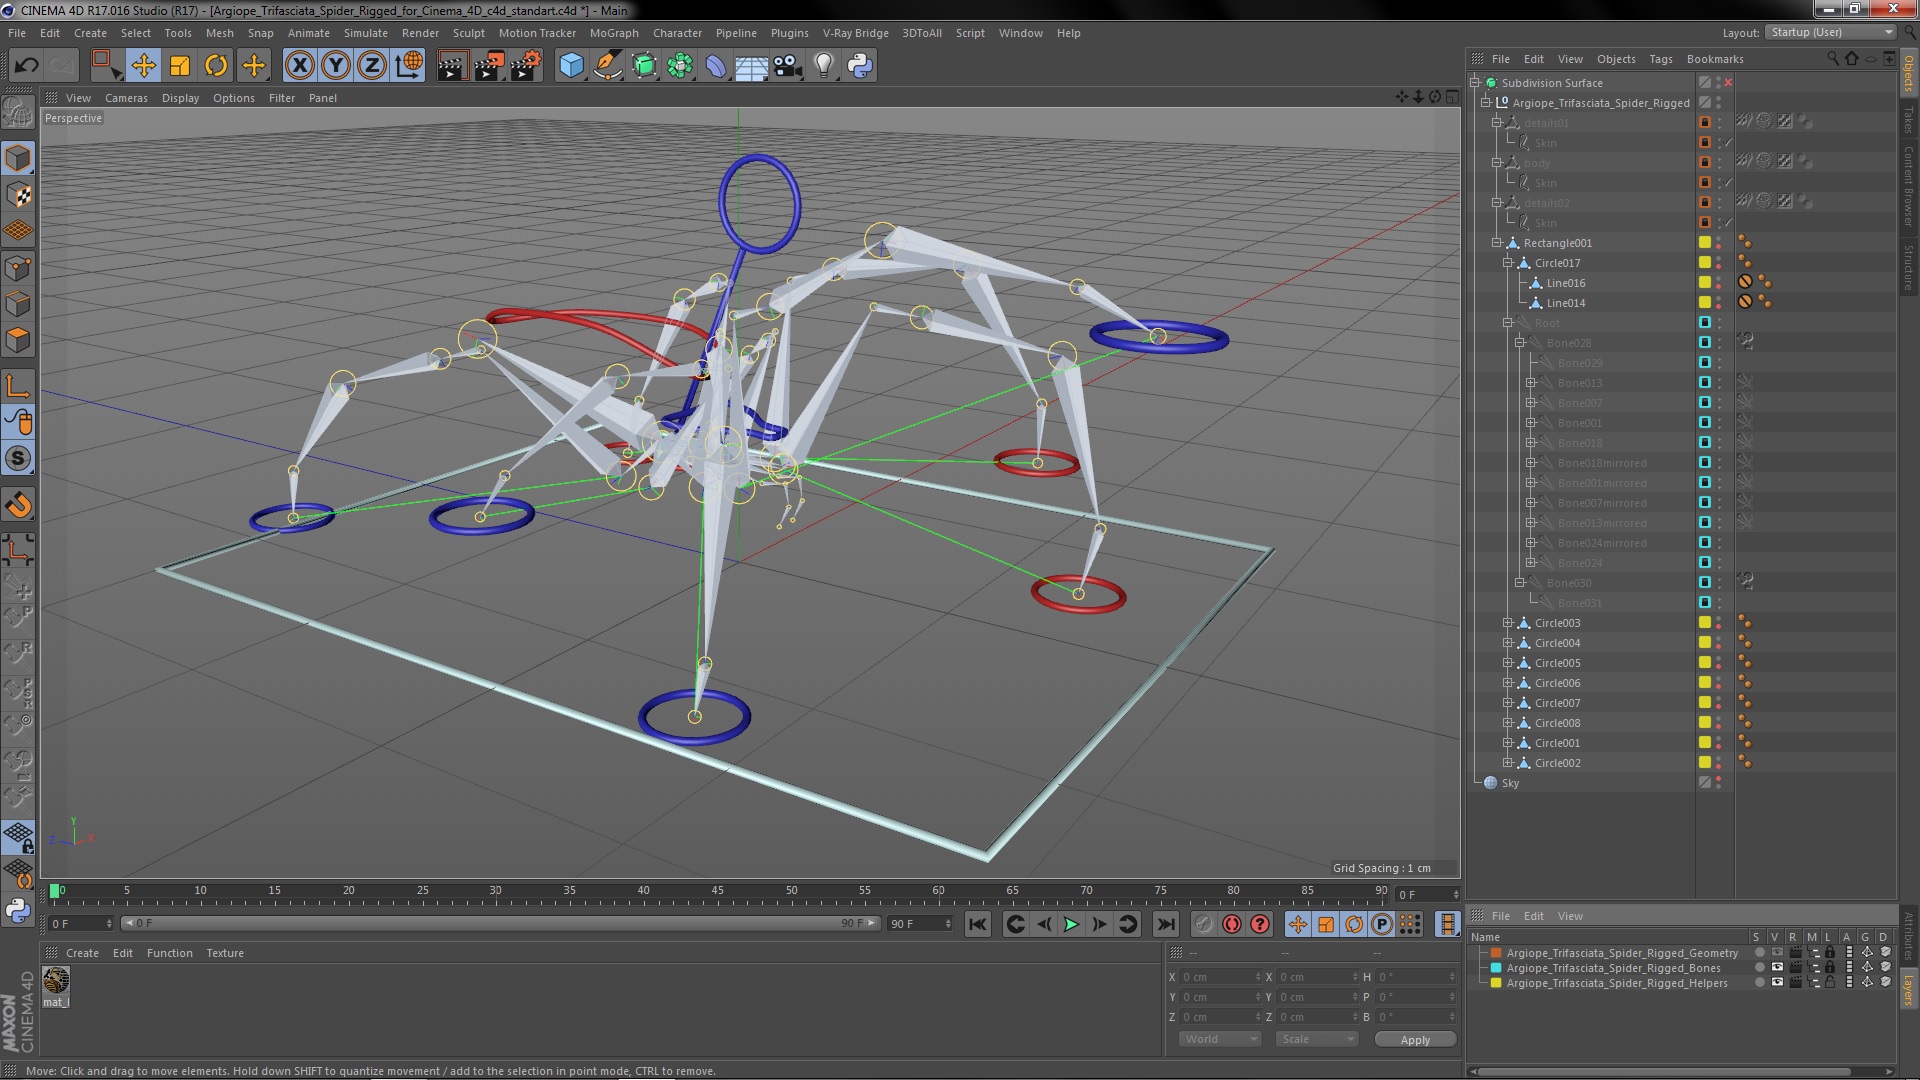Add a Camera object
Screen dimensions: 1920x1080
coord(788,66)
